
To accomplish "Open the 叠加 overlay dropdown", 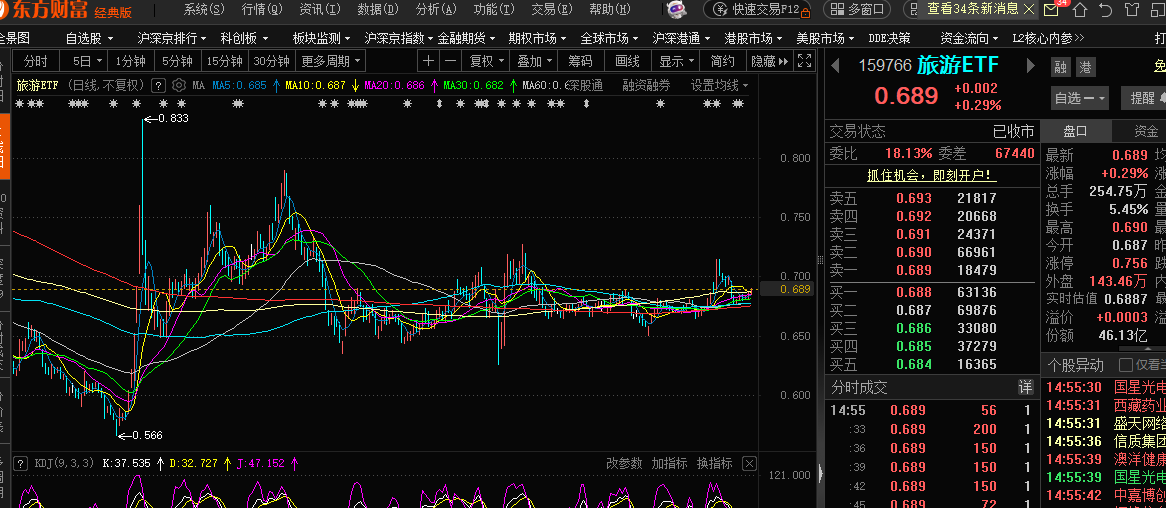I will (535, 61).
